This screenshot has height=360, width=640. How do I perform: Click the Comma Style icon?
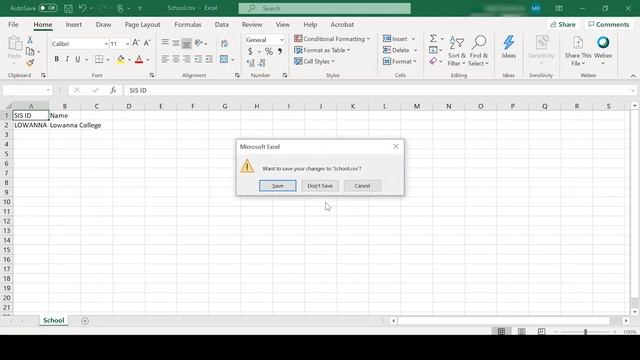[280, 51]
